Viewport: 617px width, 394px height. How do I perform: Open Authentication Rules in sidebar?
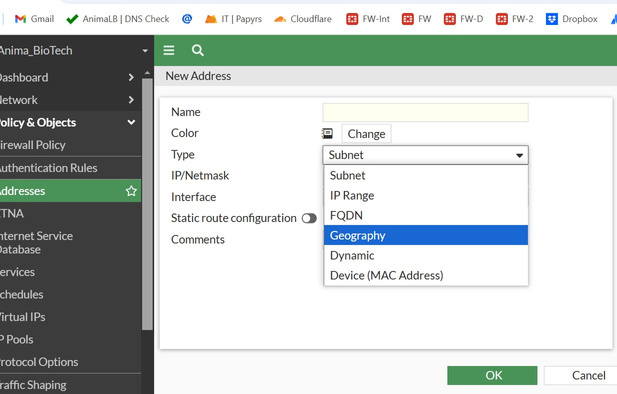coord(70,168)
